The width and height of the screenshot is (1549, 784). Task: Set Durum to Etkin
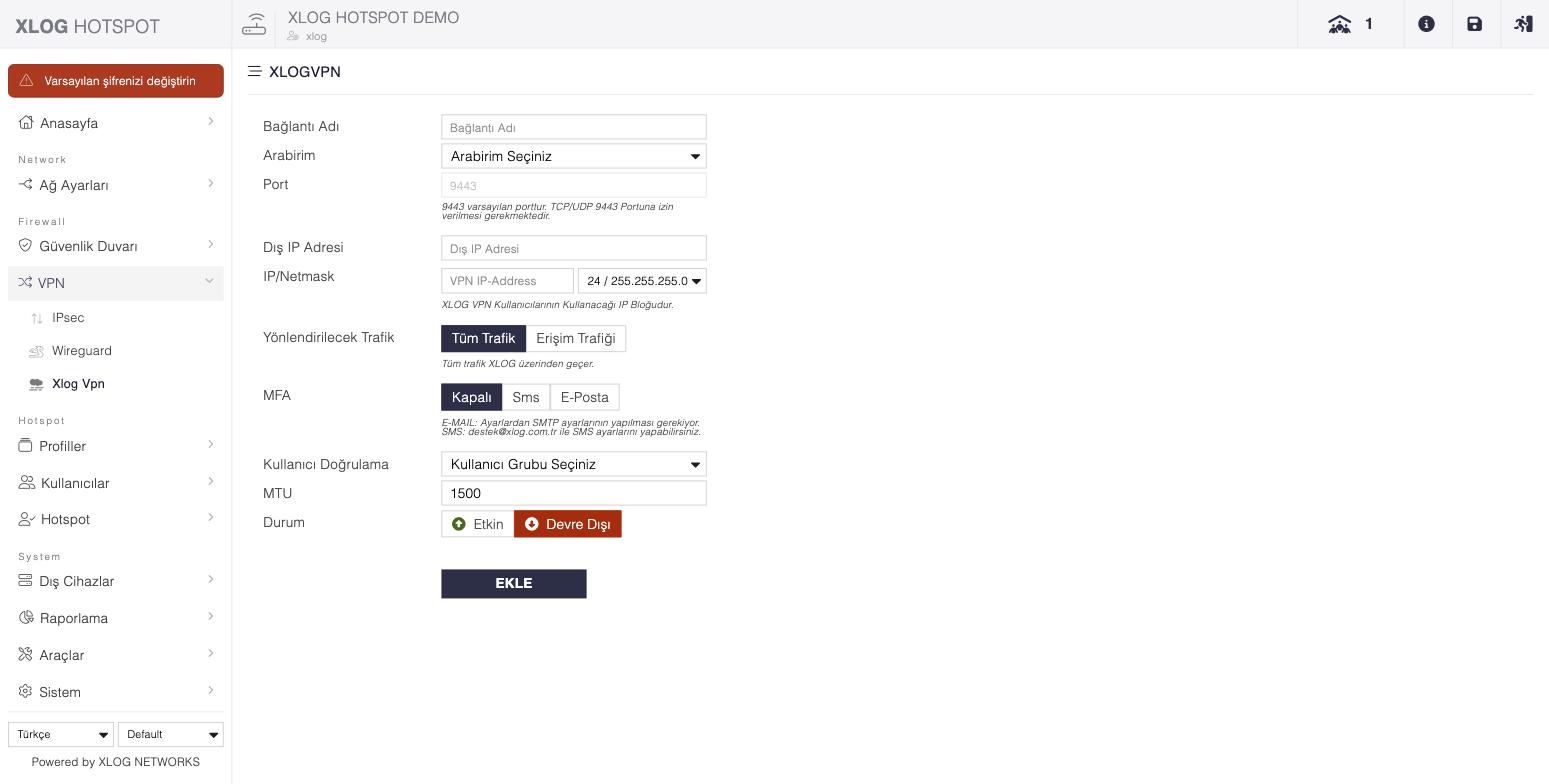coord(478,524)
